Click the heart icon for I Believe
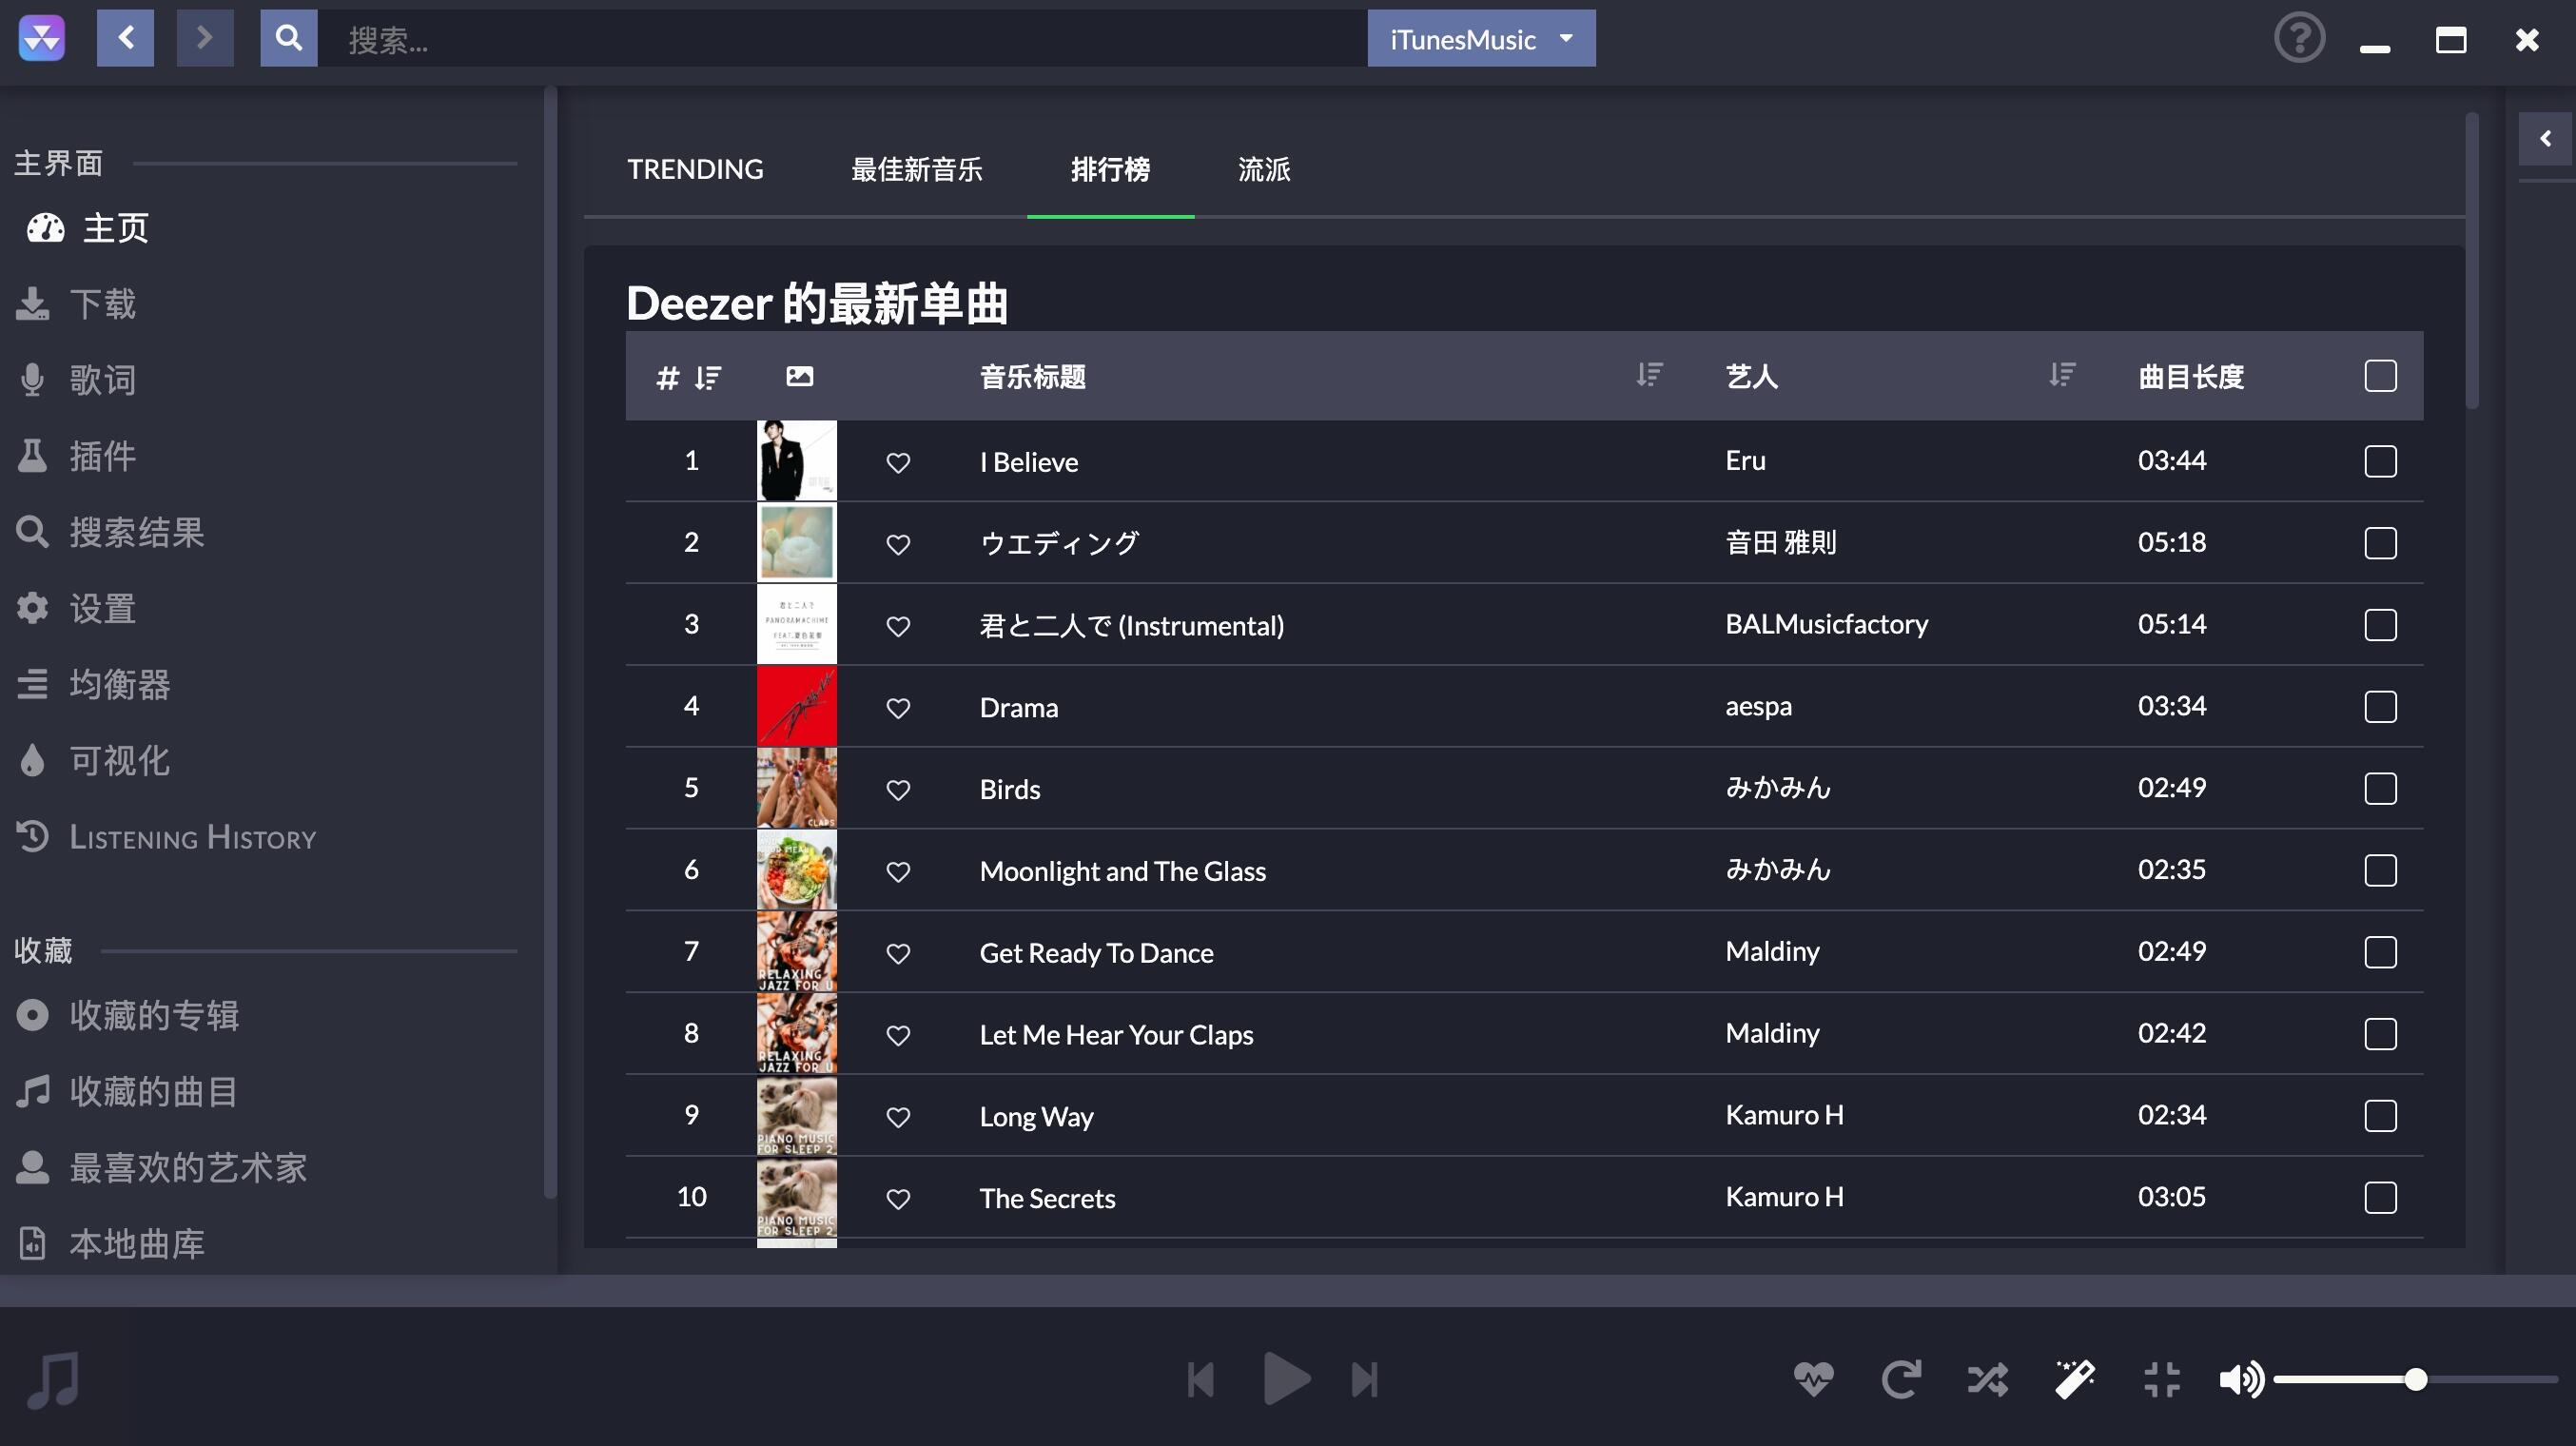Image resolution: width=2576 pixels, height=1446 pixels. [898, 462]
